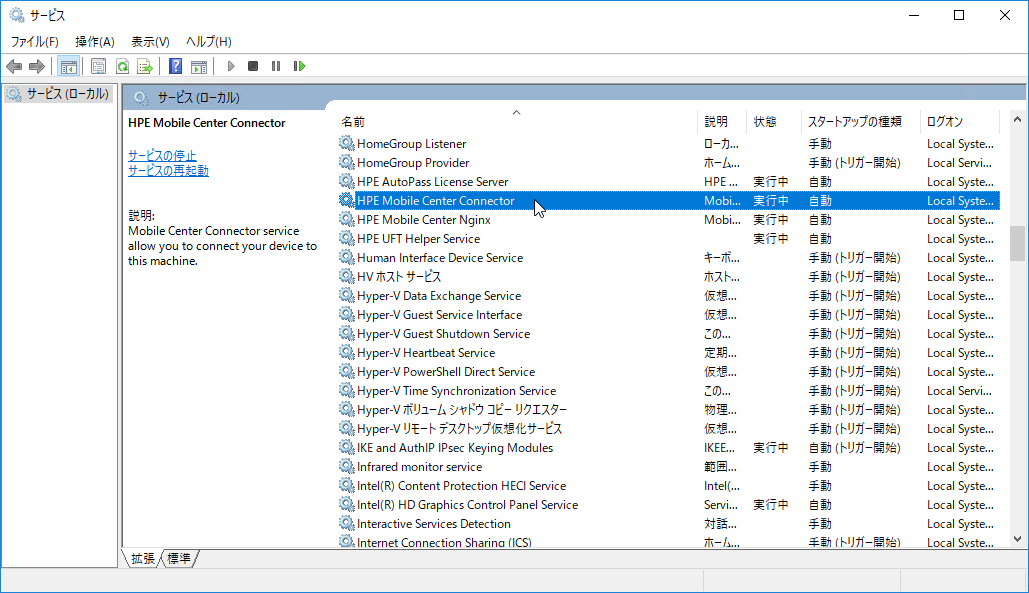Click the HPE Mobile Center Connector heading in details pane
1029x593 pixels.
(207, 123)
